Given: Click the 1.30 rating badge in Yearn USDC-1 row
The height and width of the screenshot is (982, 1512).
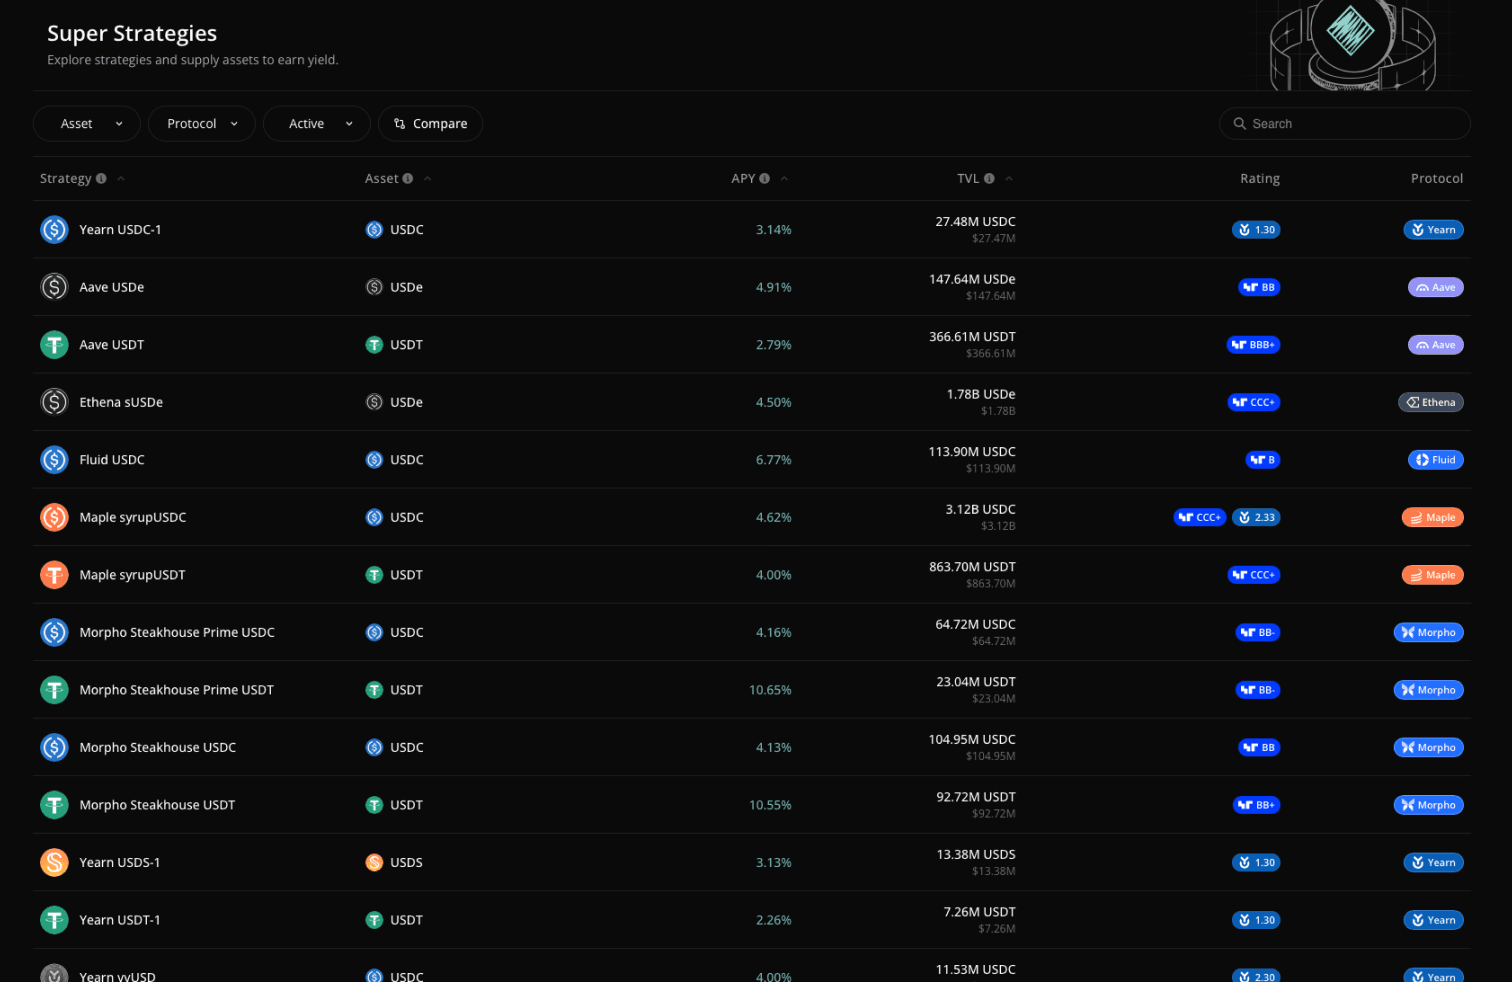Looking at the screenshot, I should (1256, 230).
